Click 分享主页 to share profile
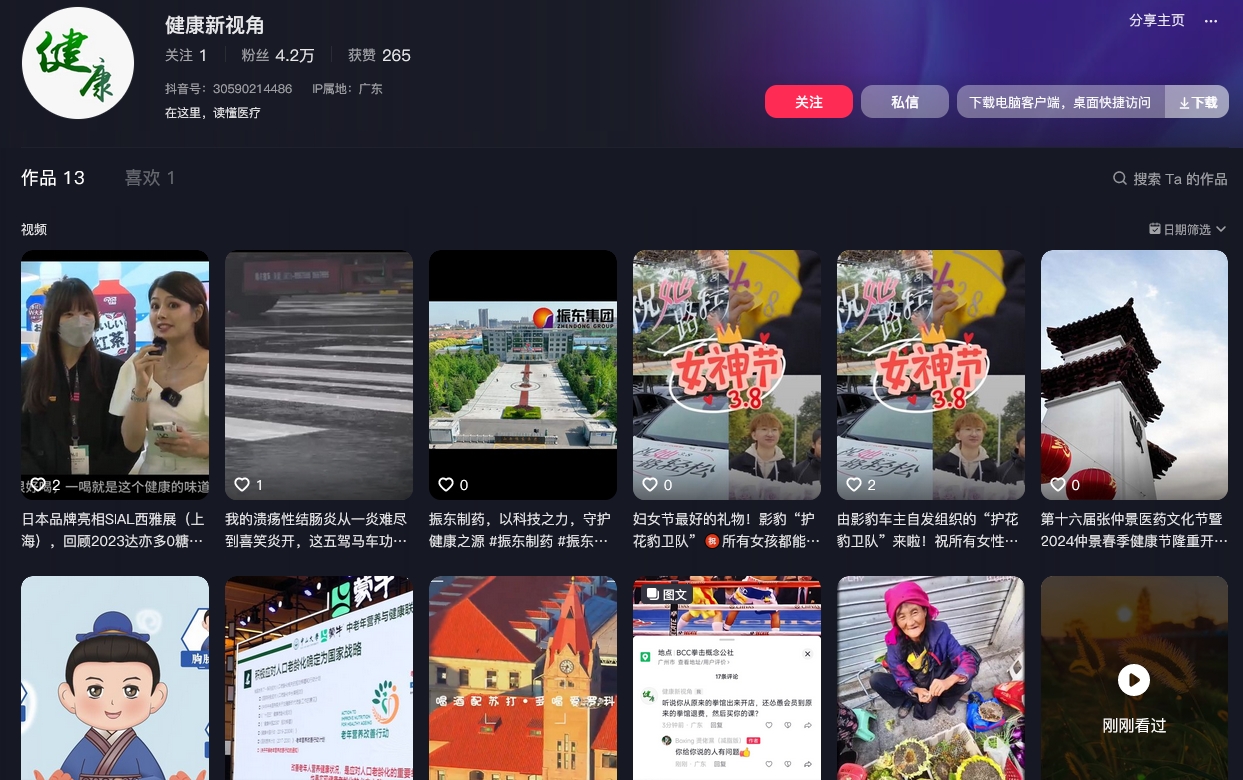The image size is (1243, 780). click(1157, 21)
